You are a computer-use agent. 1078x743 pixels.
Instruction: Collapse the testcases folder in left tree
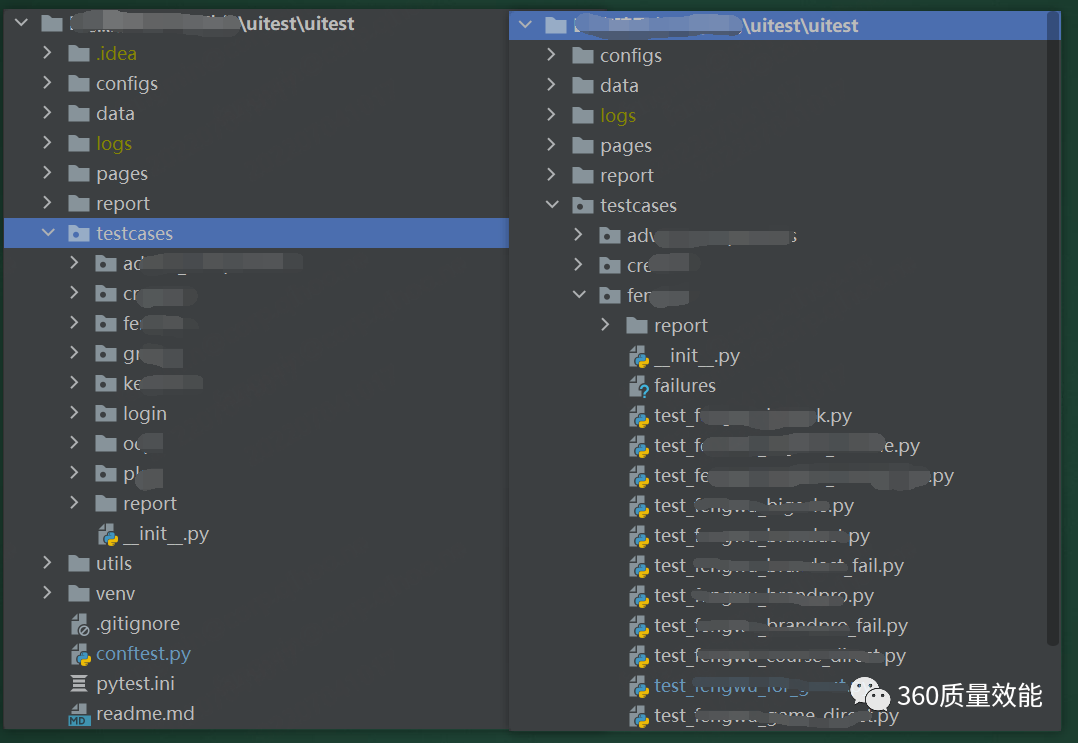pyautogui.click(x=47, y=233)
